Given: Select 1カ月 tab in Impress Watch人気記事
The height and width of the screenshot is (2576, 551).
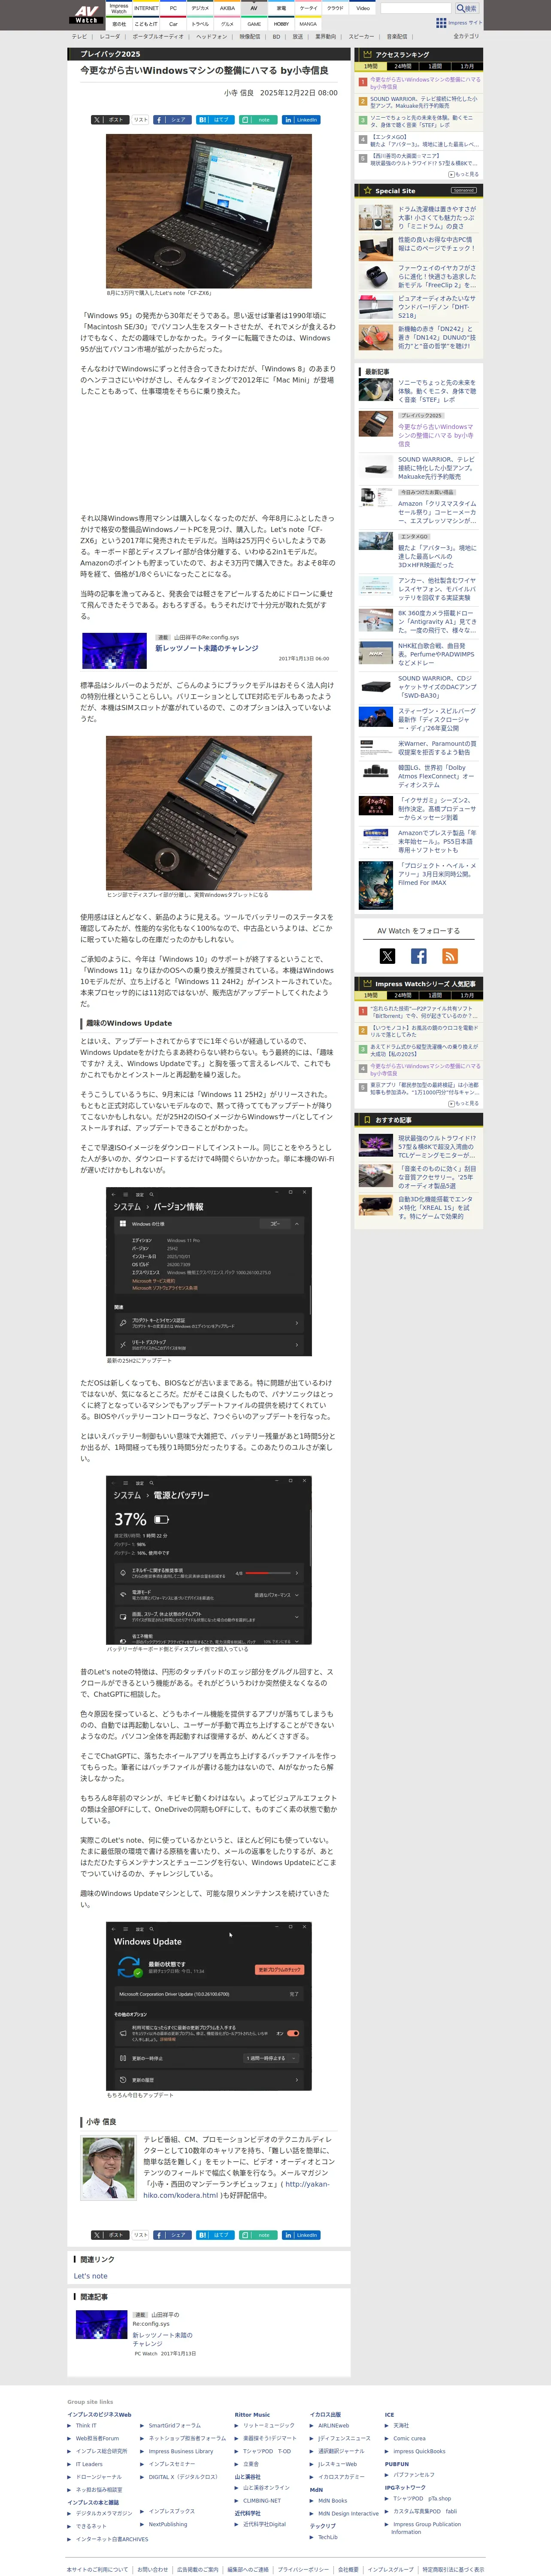Looking at the screenshot, I should tap(466, 995).
